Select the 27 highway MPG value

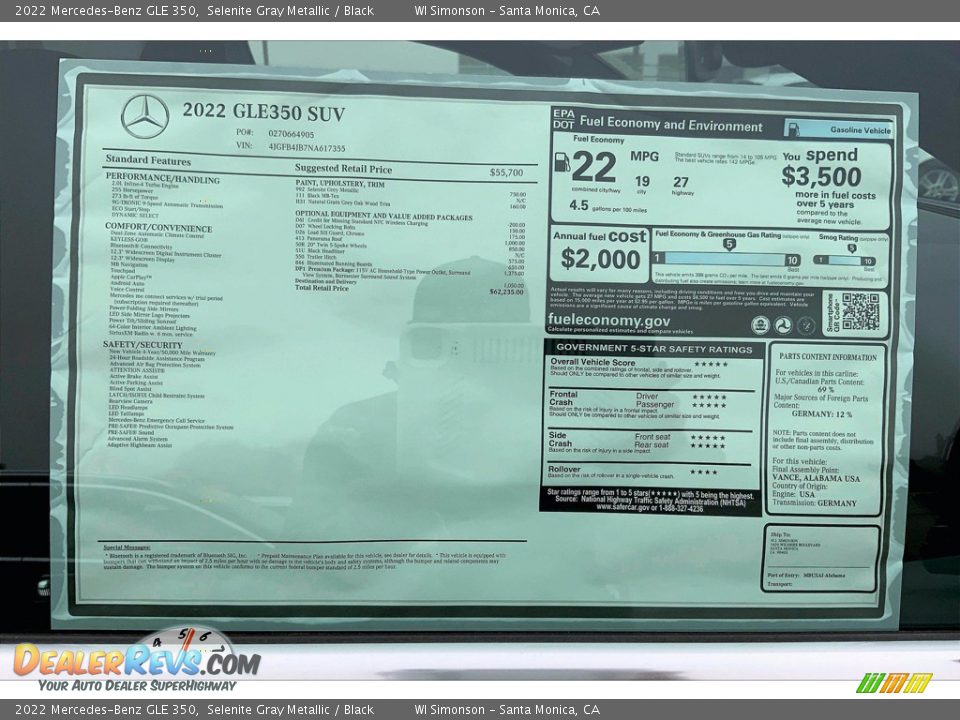click(681, 182)
